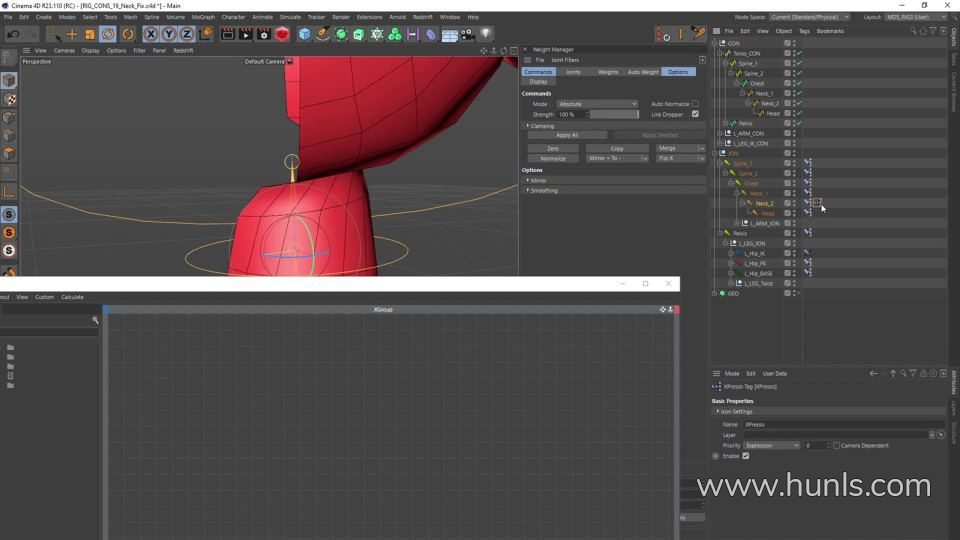Viewport: 960px width, 540px height.
Task: Click the red Redshift render icon
Action: [282, 34]
